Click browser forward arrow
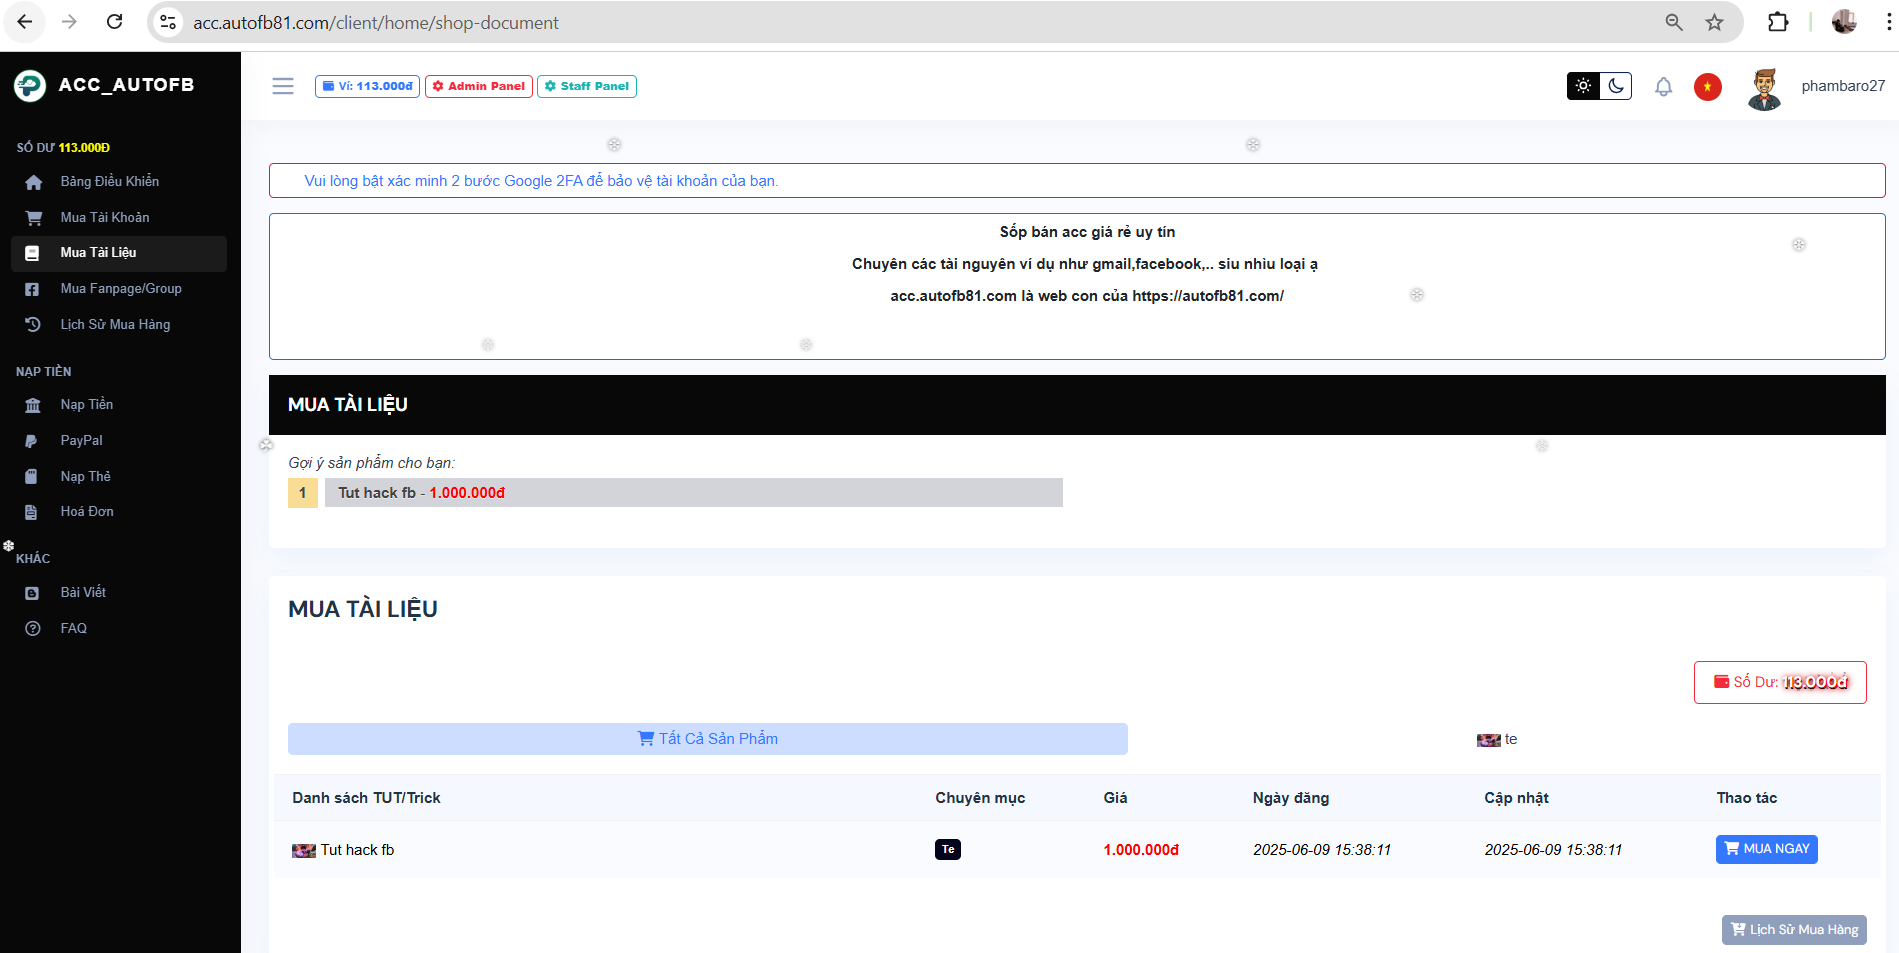 click(69, 22)
